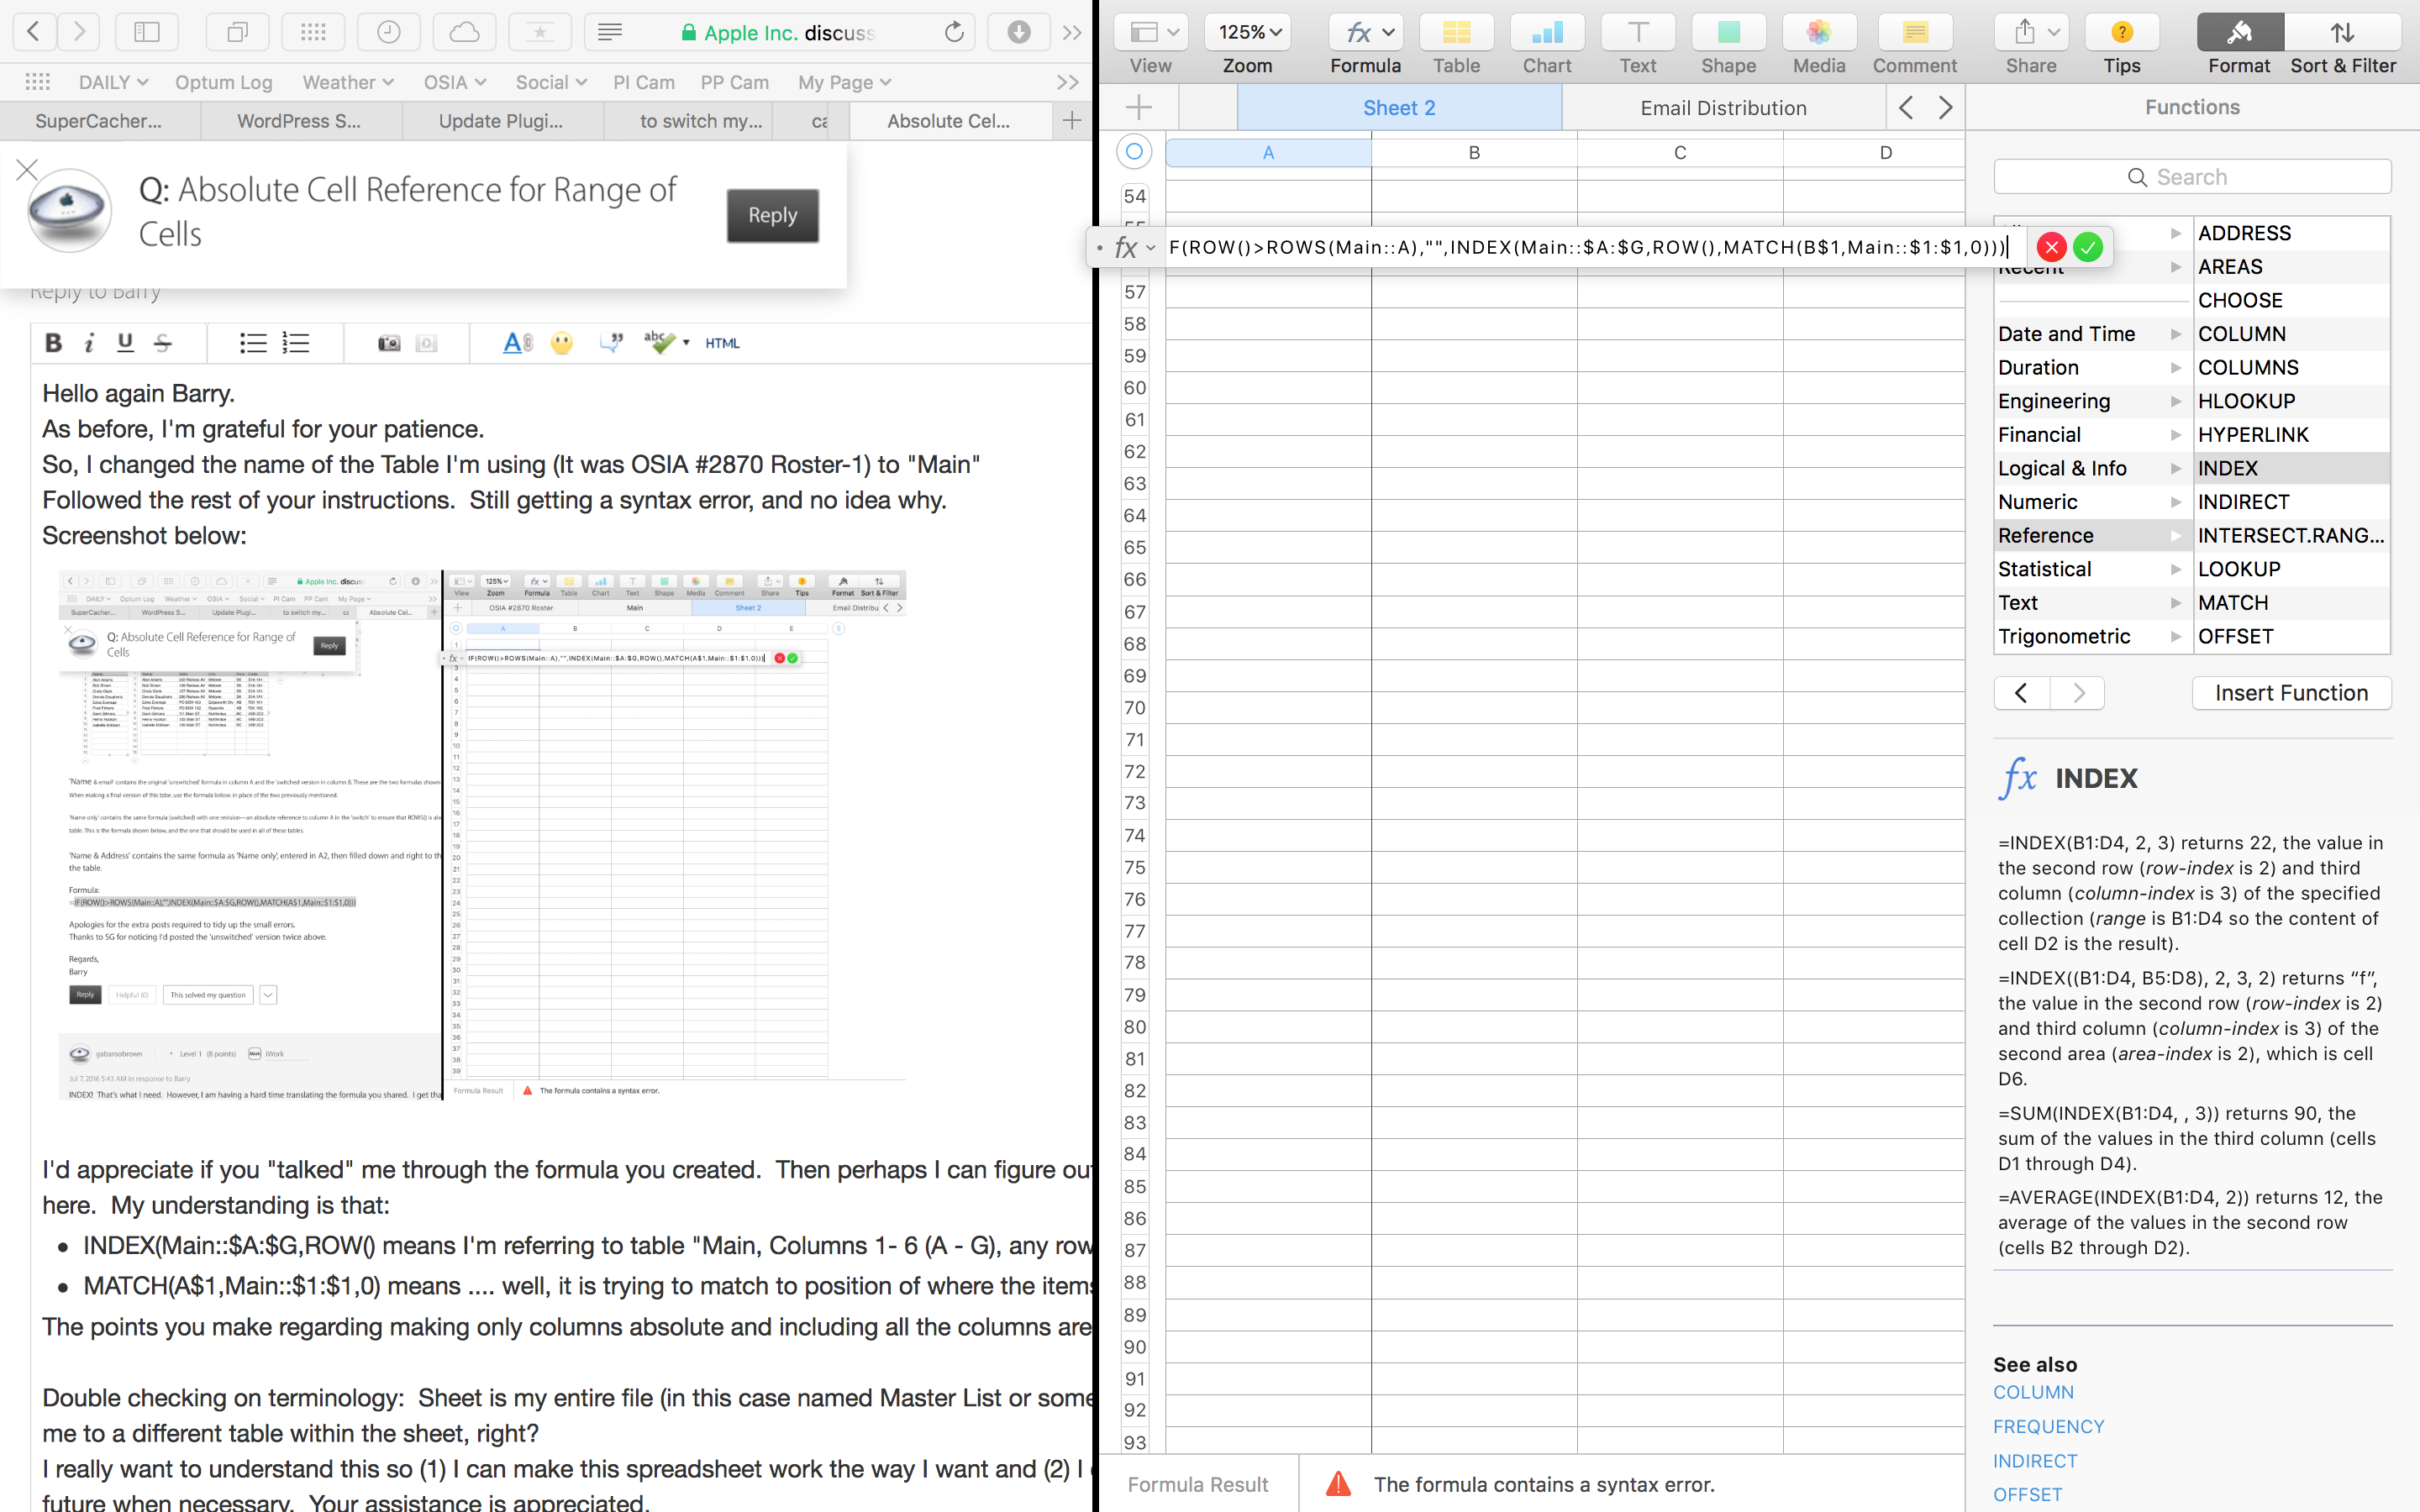Expand the Date and Time function category
2420x1512 pixels.
tap(2088, 334)
